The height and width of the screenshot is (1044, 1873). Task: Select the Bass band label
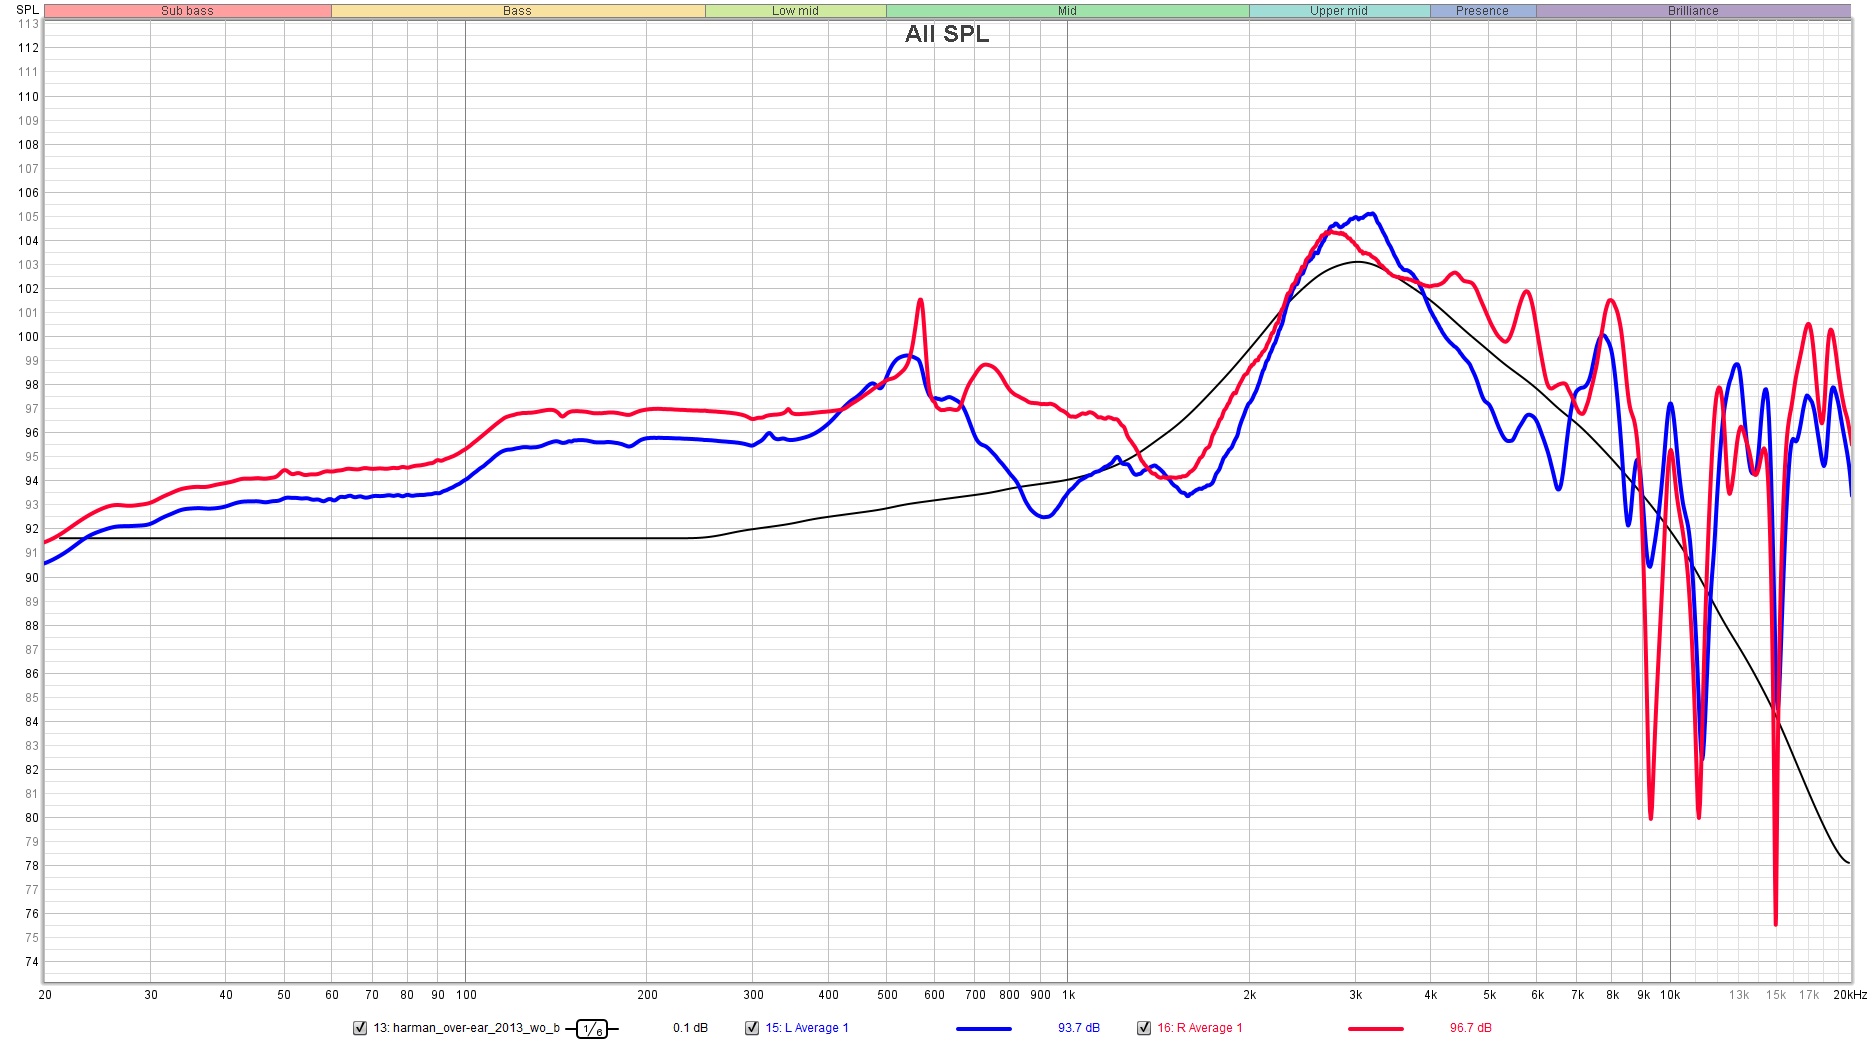tap(518, 11)
